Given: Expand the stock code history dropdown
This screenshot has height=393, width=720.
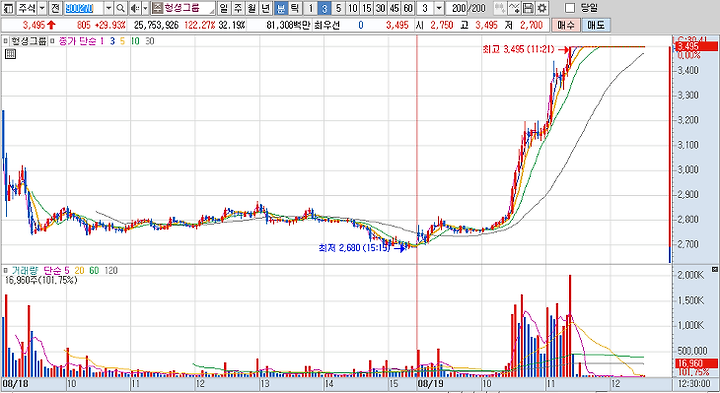Looking at the screenshot, I should pos(109,8).
